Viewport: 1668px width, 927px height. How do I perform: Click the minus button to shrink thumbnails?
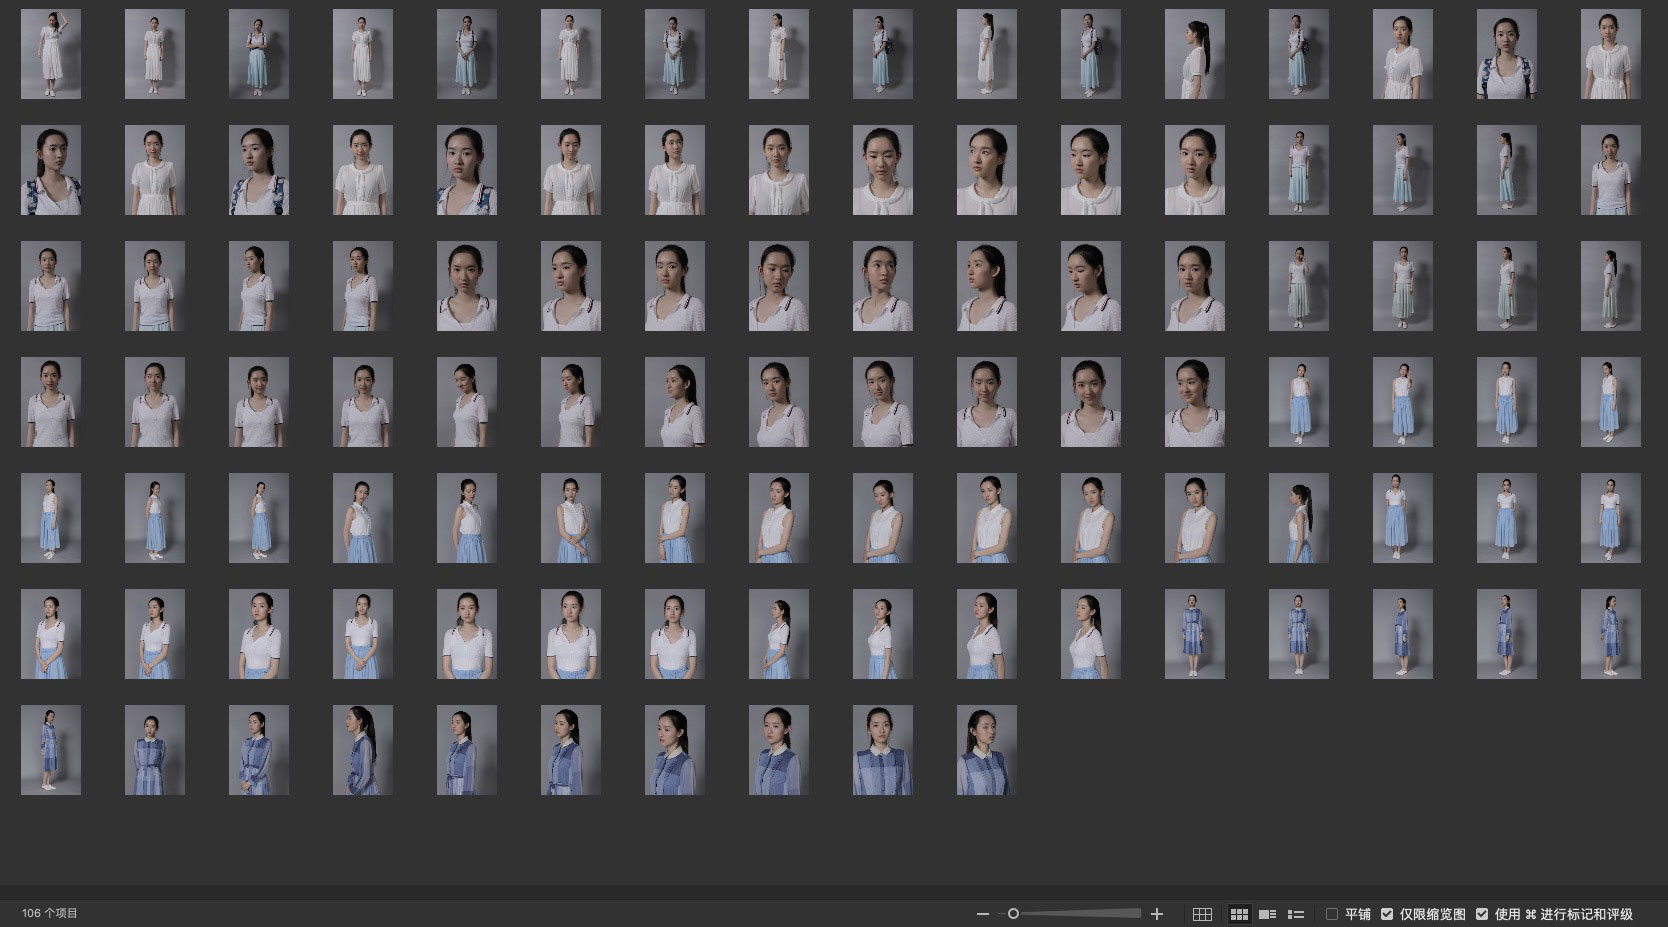982,914
